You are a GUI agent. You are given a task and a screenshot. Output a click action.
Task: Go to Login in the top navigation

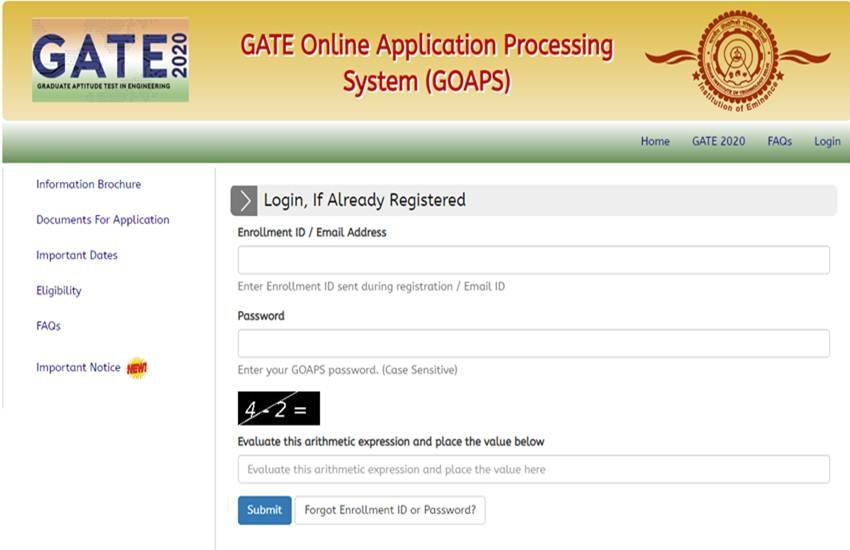827,141
